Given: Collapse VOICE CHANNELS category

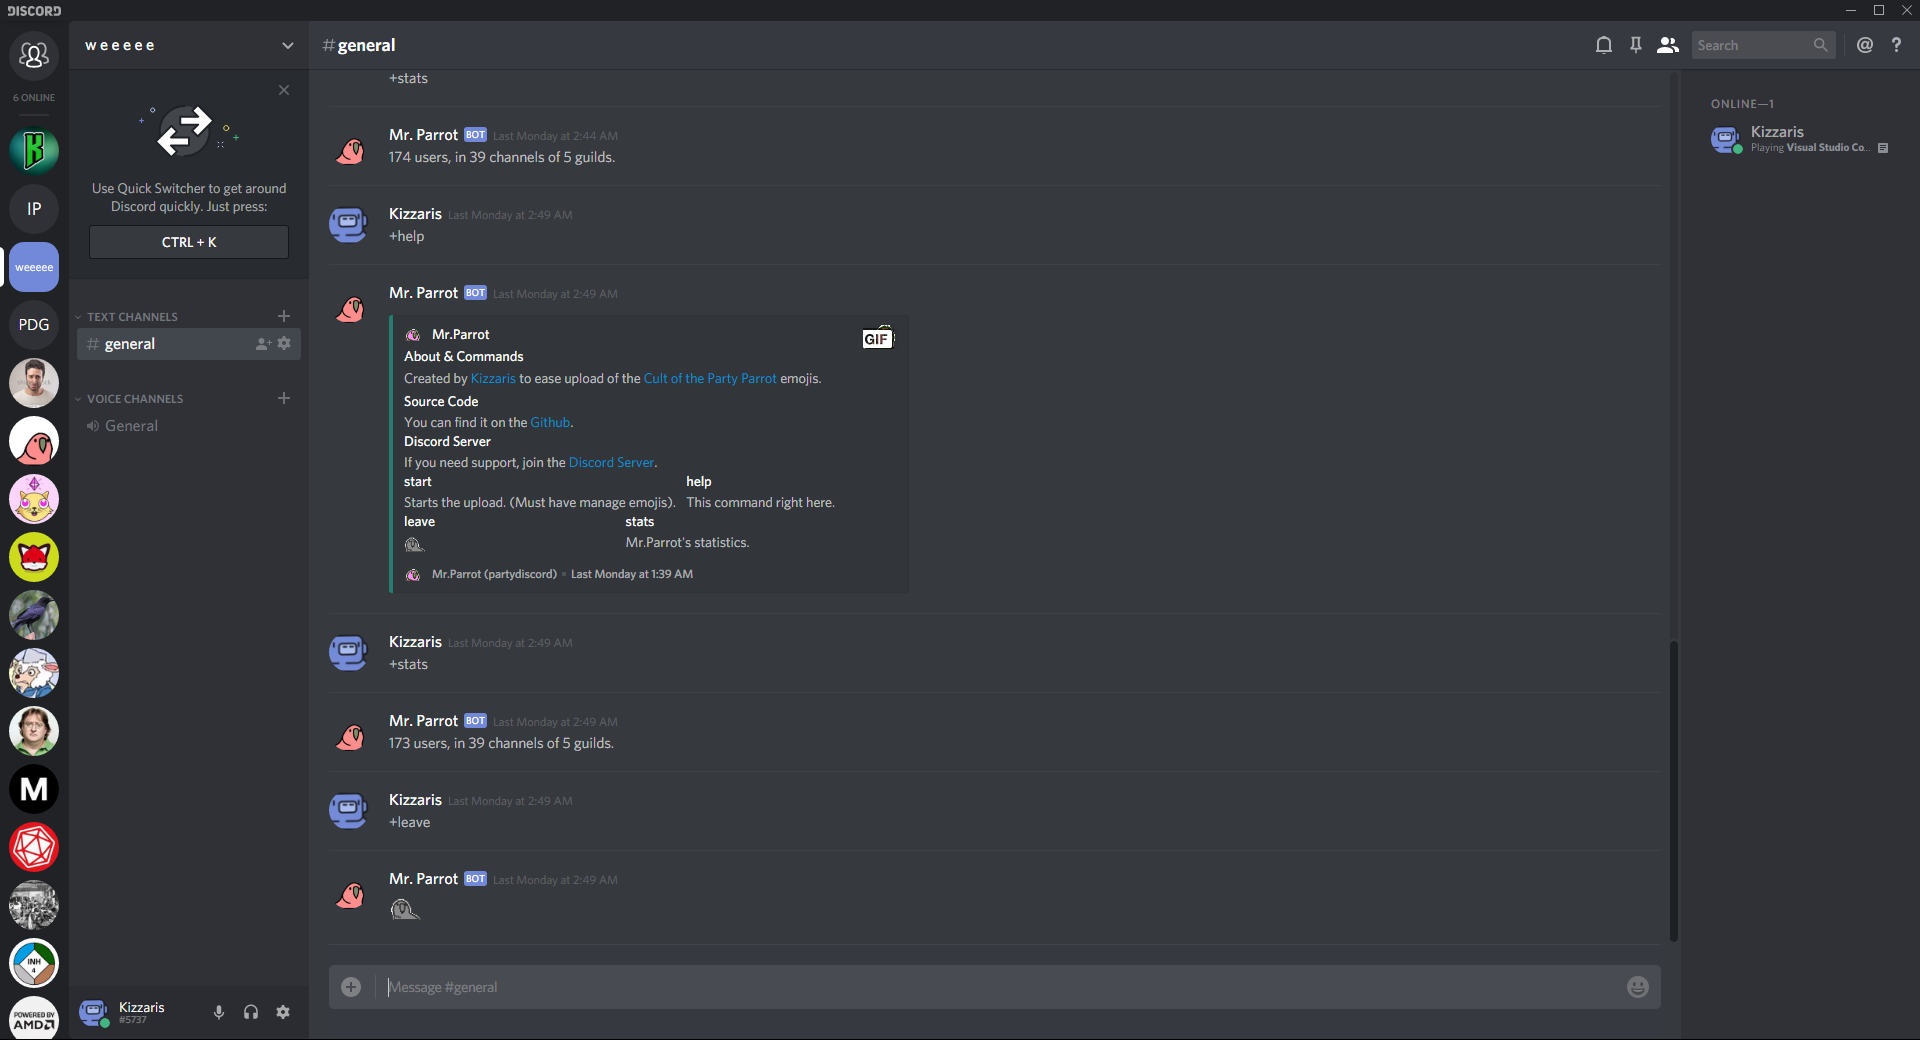Looking at the screenshot, I should (x=135, y=399).
